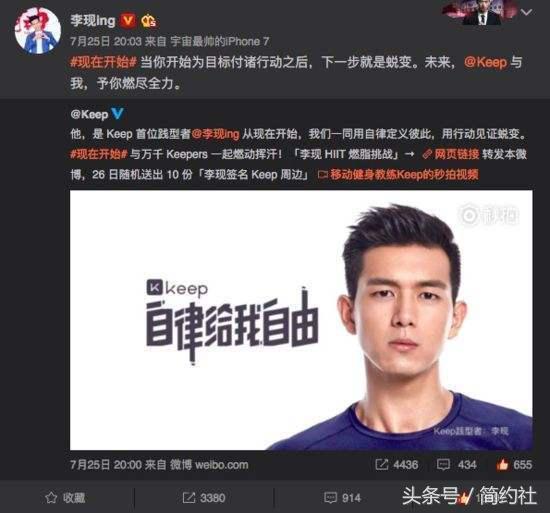
Task: Open the first #现在开始# hashtag in the post
Action: (103, 62)
